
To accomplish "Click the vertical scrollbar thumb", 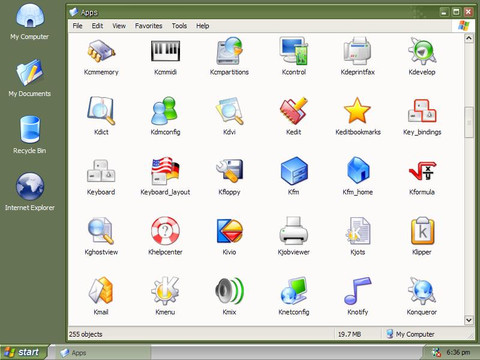I will (x=469, y=122).
